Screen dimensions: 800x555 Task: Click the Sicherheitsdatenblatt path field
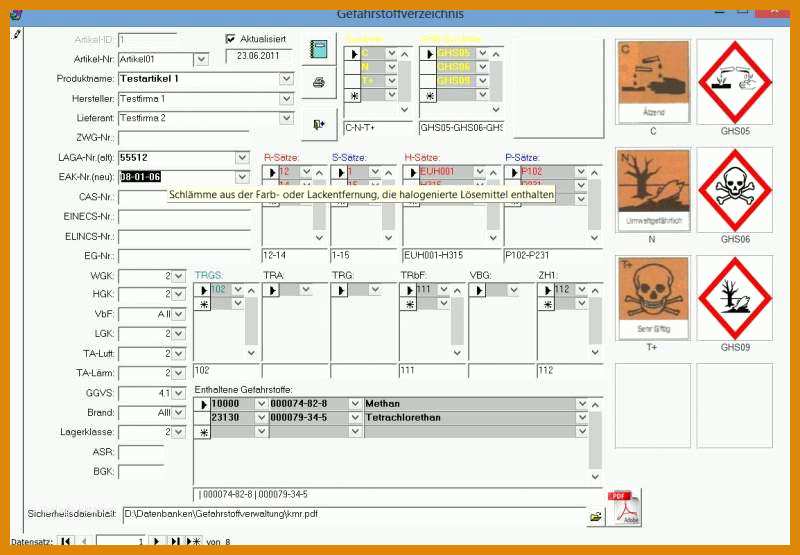[x=355, y=515]
